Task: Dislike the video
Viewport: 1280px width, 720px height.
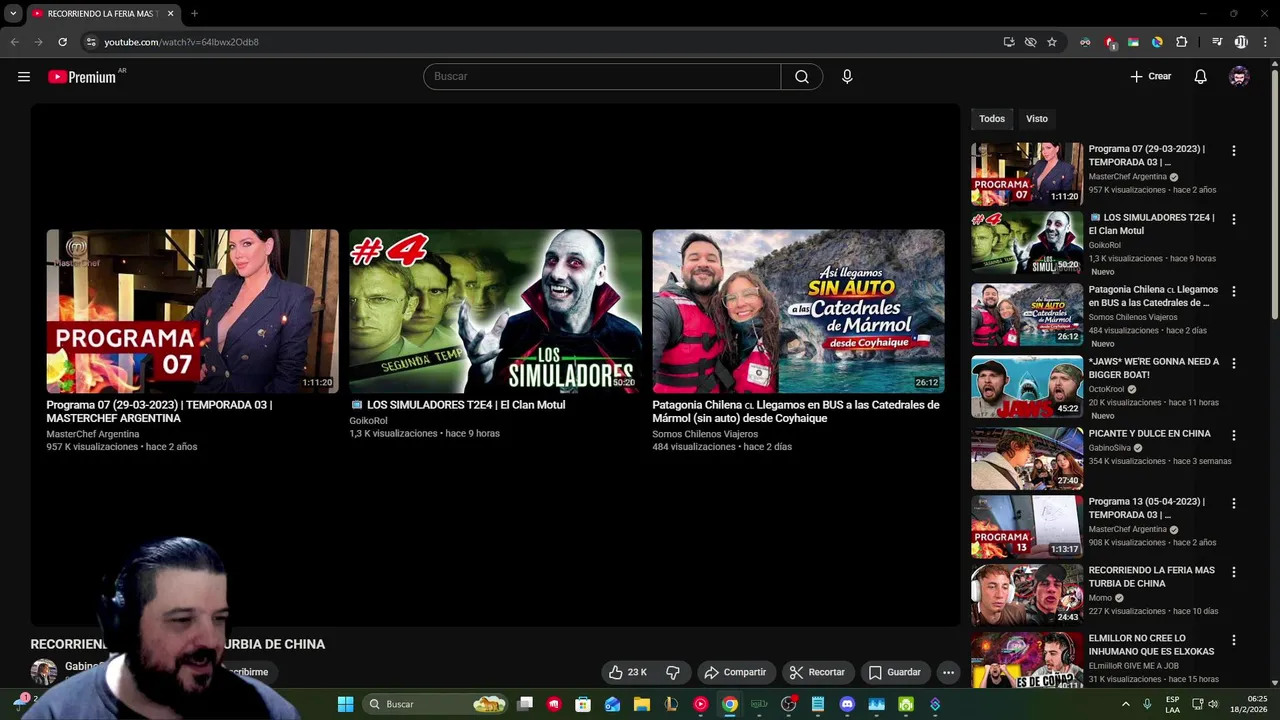Action: 673,672
